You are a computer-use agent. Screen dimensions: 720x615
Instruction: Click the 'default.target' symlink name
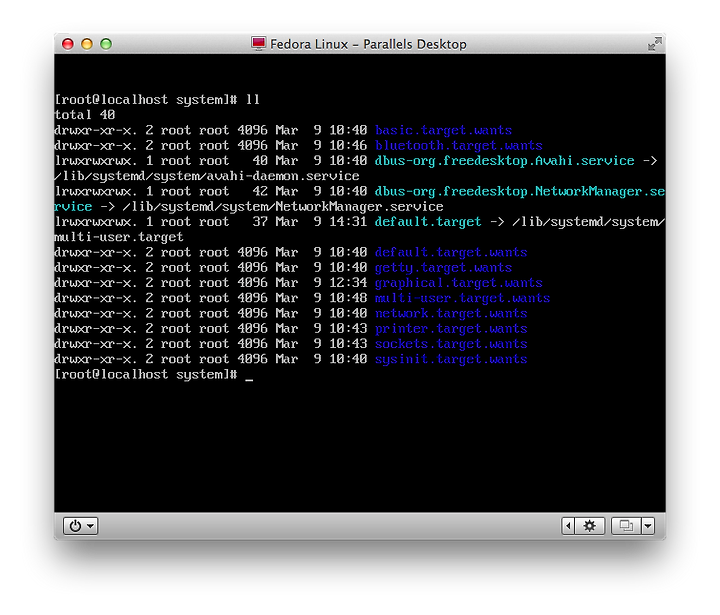click(428, 222)
